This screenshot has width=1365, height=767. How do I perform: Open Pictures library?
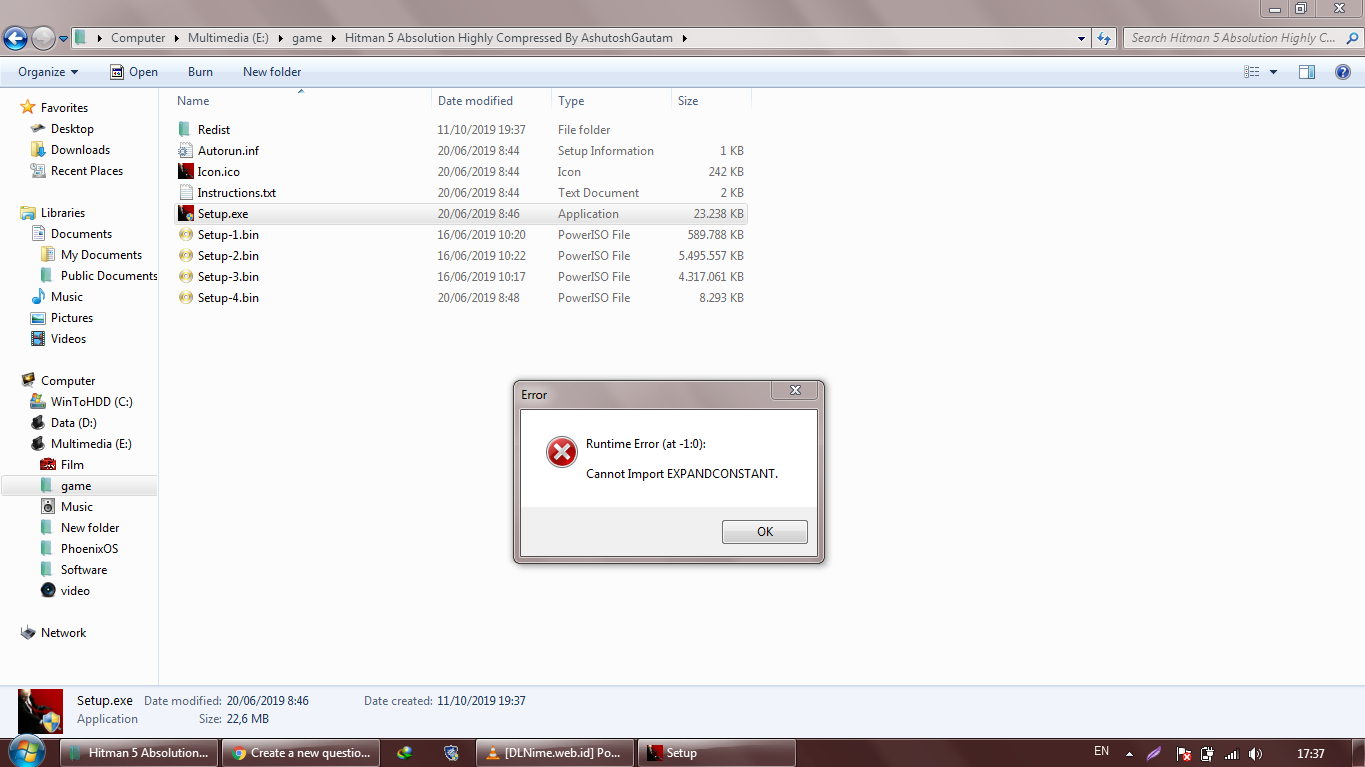(x=72, y=318)
